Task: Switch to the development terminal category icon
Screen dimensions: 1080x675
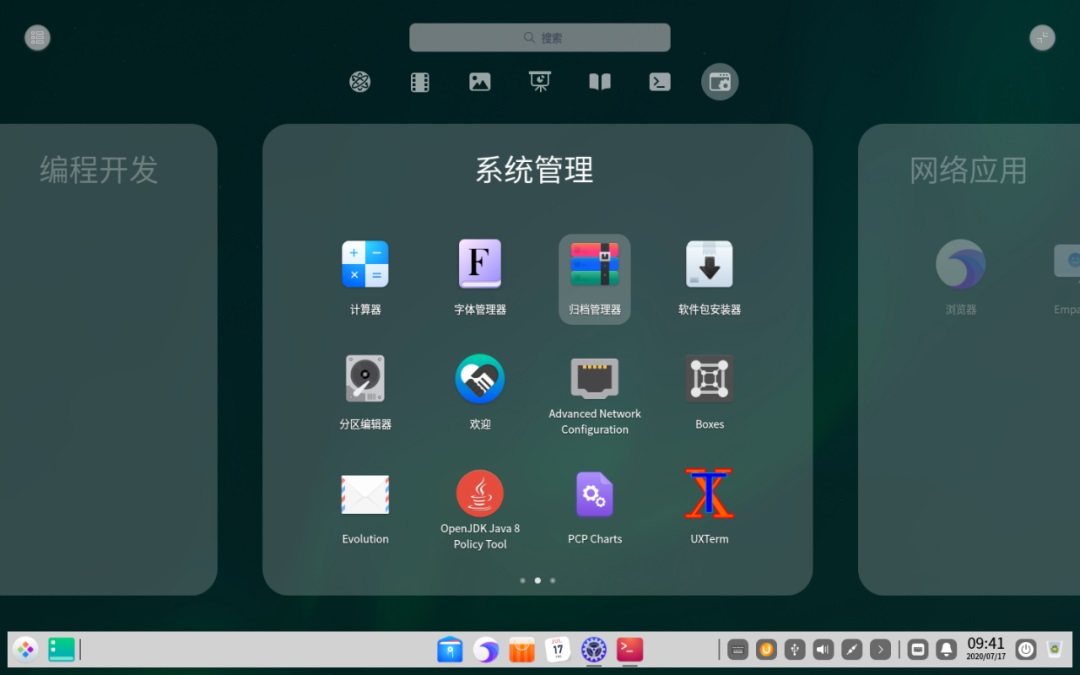Action: tap(660, 82)
